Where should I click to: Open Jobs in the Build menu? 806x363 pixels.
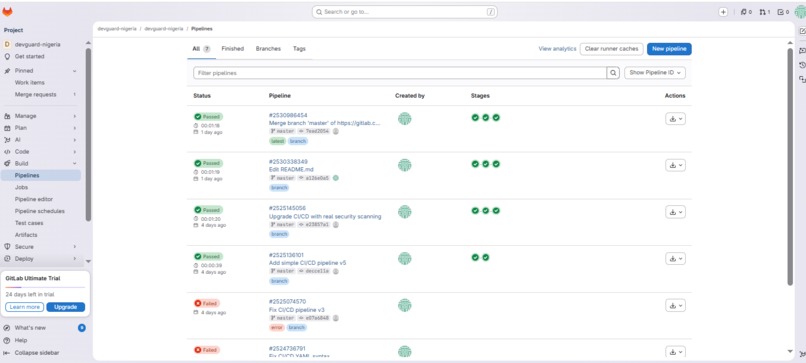tap(41, 187)
